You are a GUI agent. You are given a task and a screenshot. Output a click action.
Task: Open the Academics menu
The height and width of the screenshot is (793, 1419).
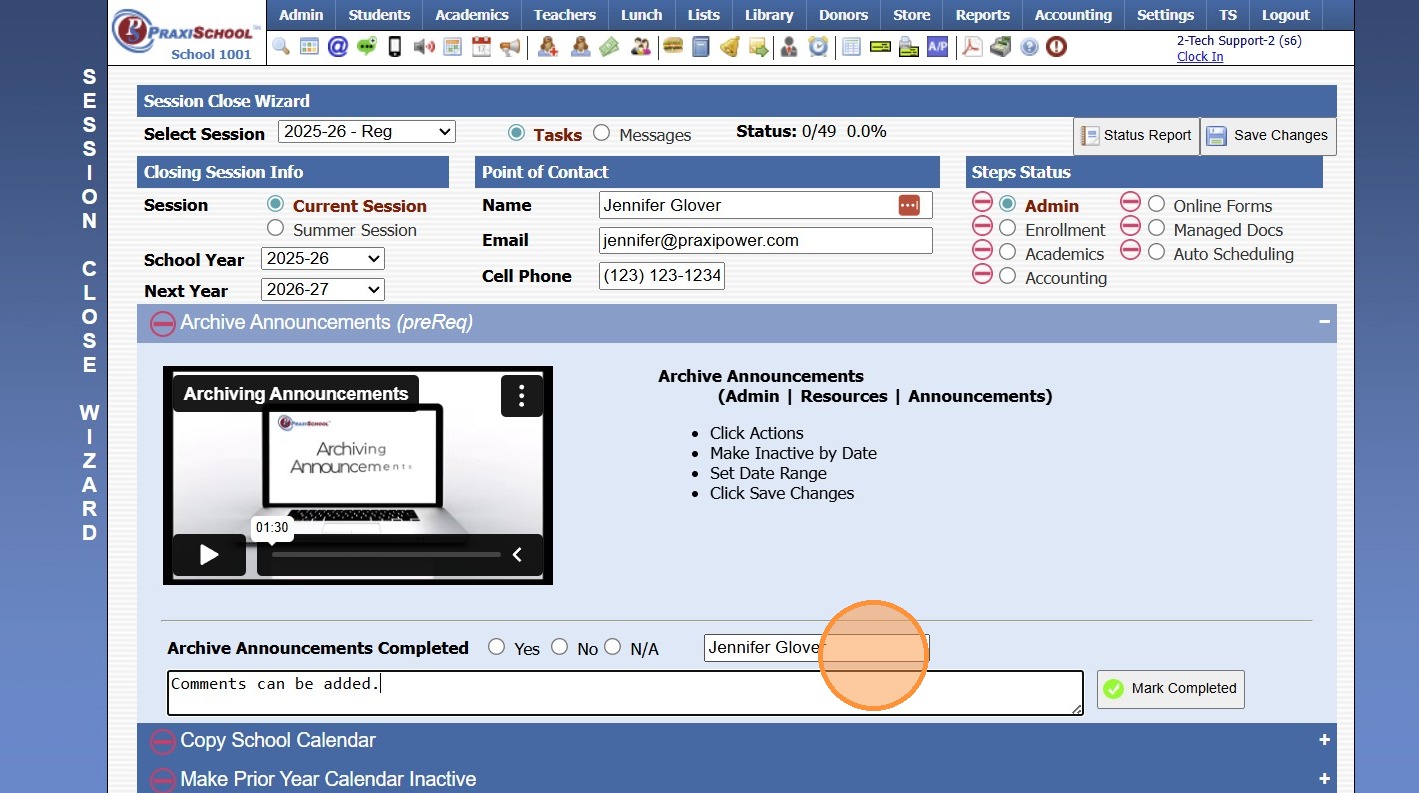tap(472, 15)
